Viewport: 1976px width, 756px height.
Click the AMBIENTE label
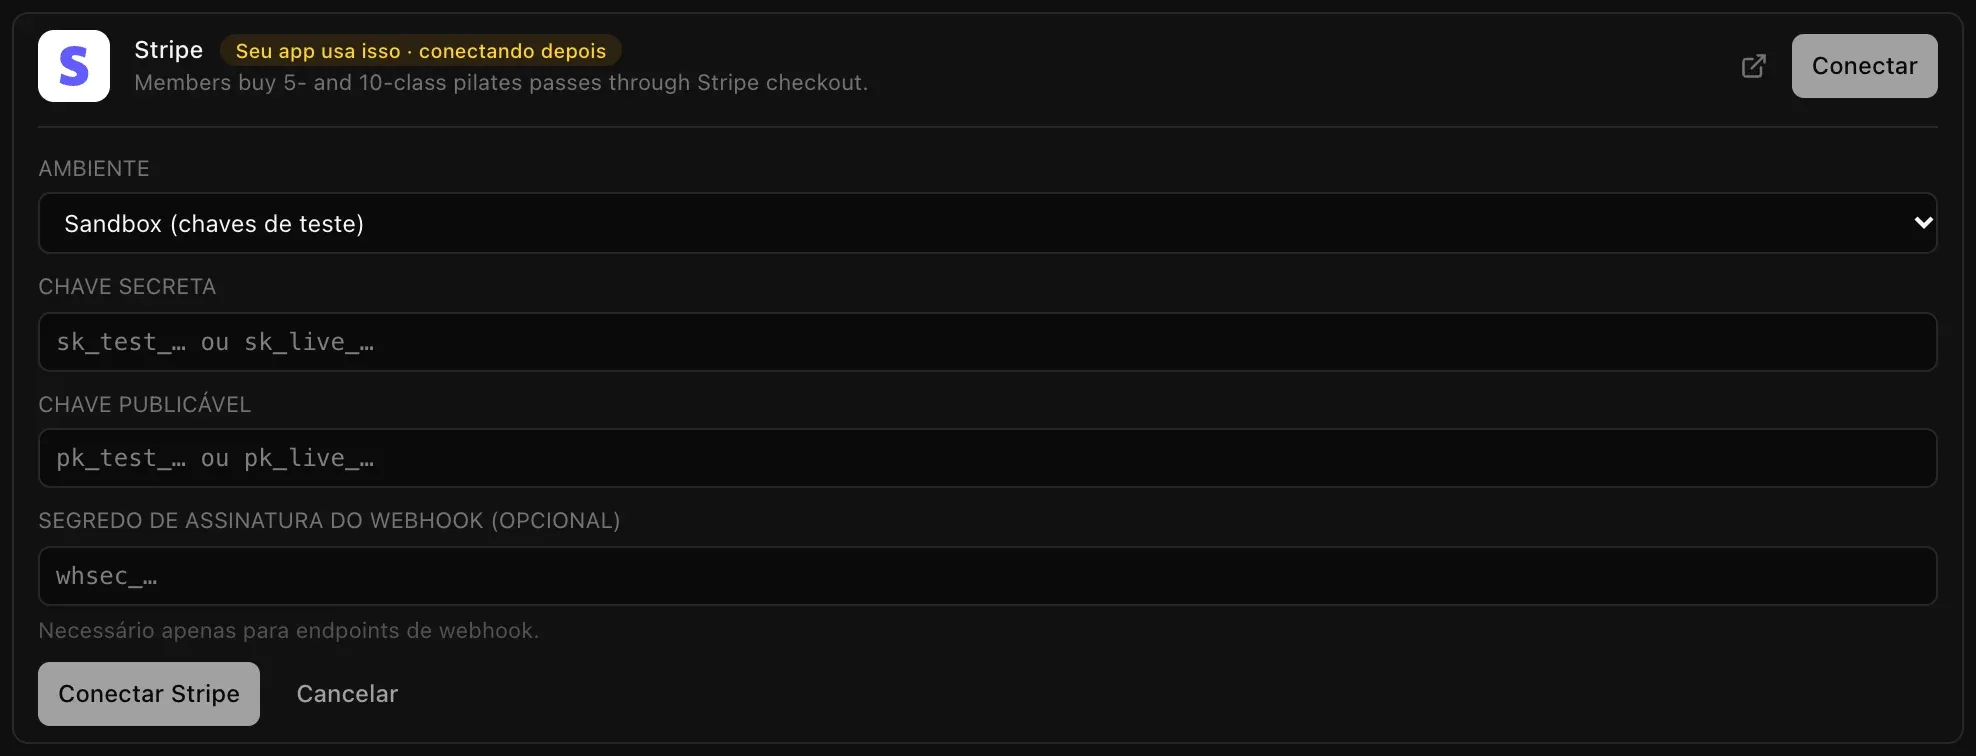(94, 169)
